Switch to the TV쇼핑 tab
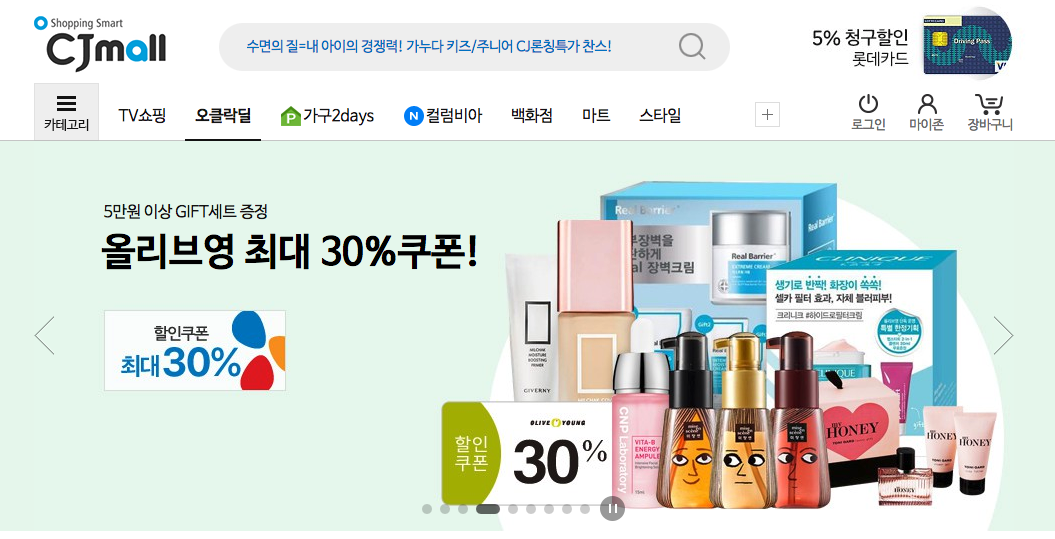Viewport: 1055px width, 539px height. click(142, 116)
